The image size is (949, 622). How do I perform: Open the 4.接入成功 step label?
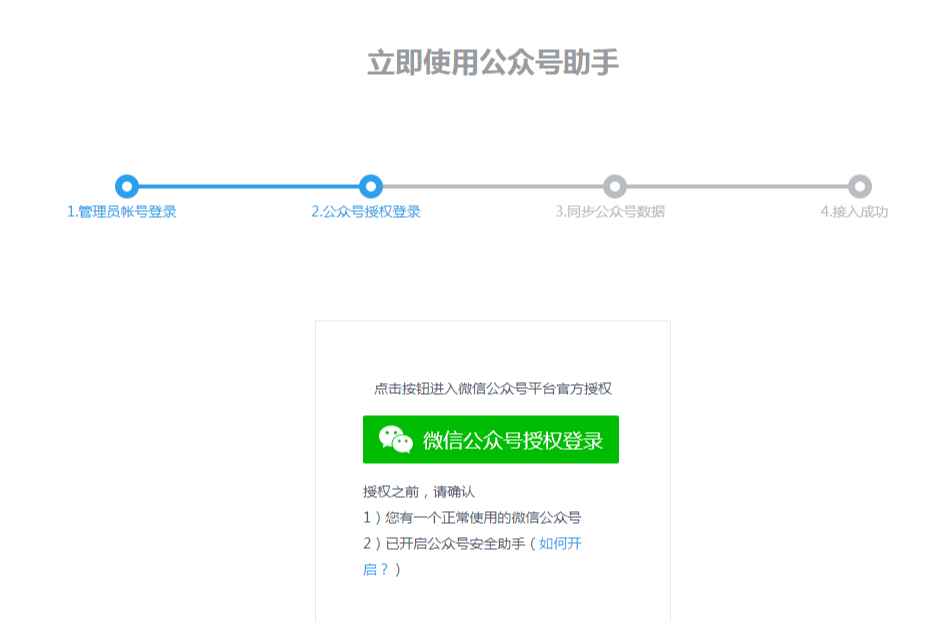854,212
